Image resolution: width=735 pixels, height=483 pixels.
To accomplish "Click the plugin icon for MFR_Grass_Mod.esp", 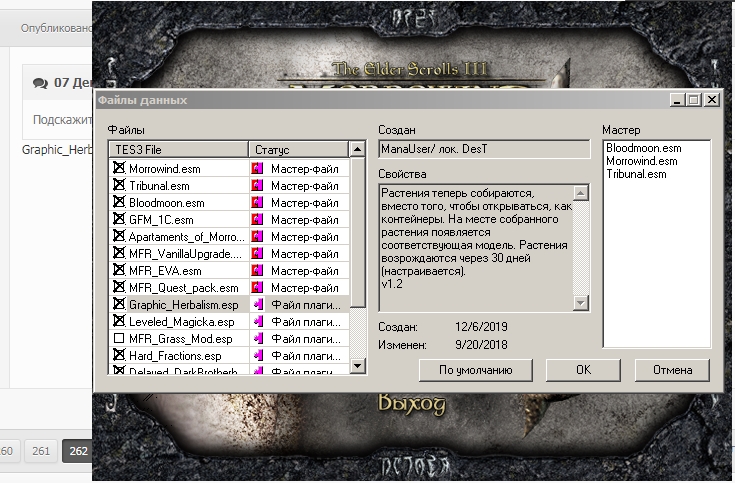I will tap(257, 339).
